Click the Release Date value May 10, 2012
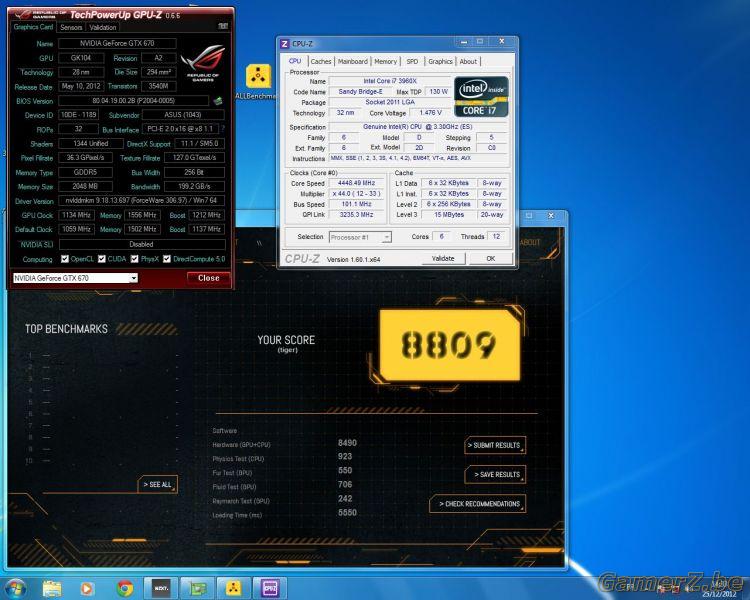The height and width of the screenshot is (600, 750). 81,87
